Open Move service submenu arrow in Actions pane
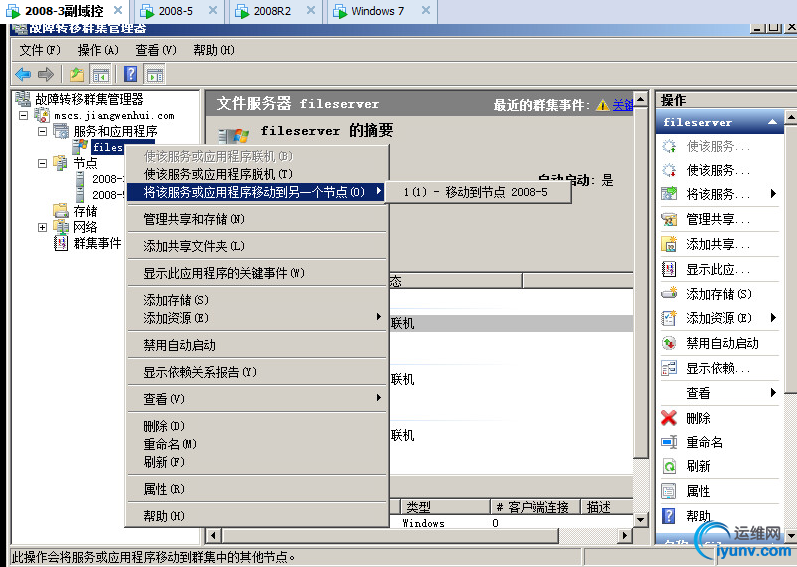797x567 pixels. click(x=773, y=193)
